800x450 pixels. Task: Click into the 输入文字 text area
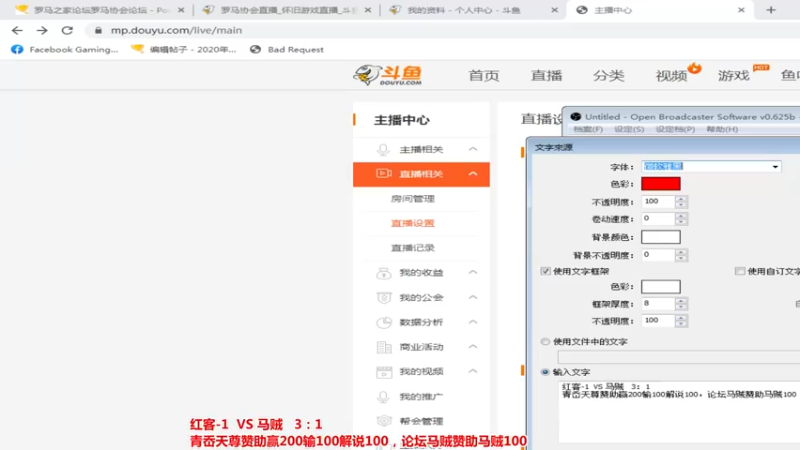679,412
